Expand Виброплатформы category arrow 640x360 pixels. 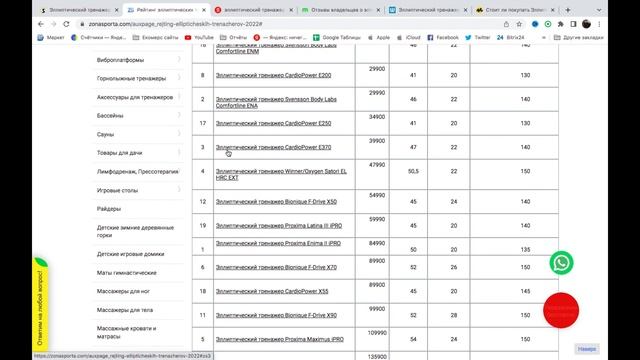click(179, 60)
